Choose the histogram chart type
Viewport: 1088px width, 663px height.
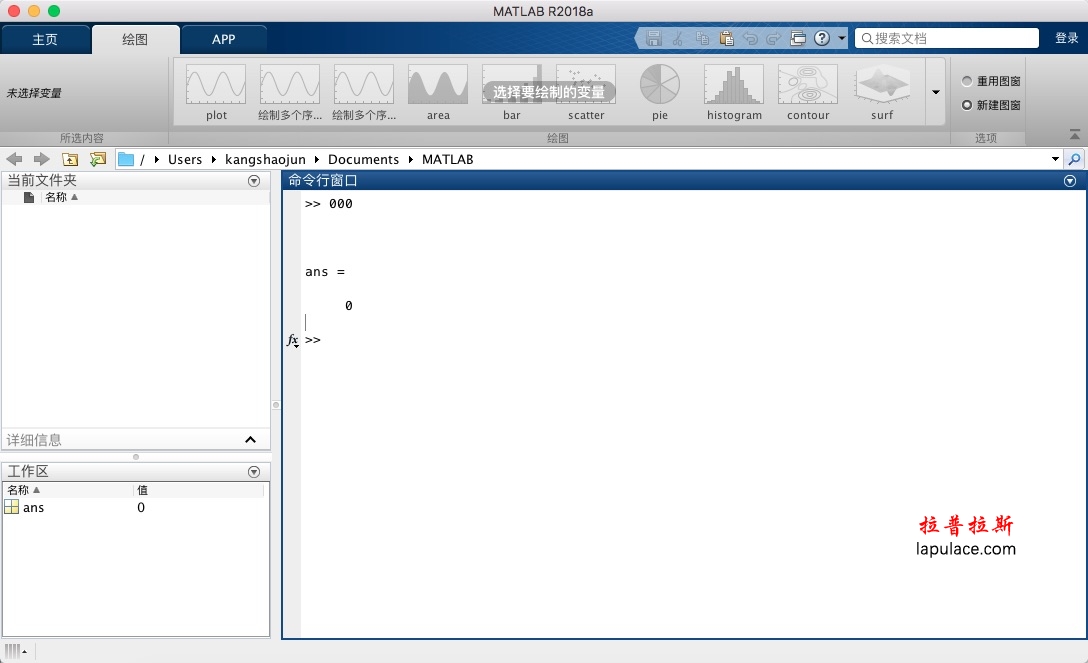(734, 93)
